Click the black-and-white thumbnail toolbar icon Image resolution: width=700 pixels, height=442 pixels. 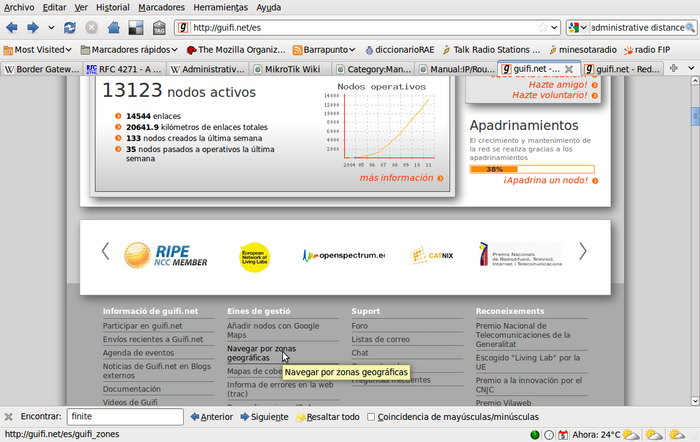tap(136, 28)
